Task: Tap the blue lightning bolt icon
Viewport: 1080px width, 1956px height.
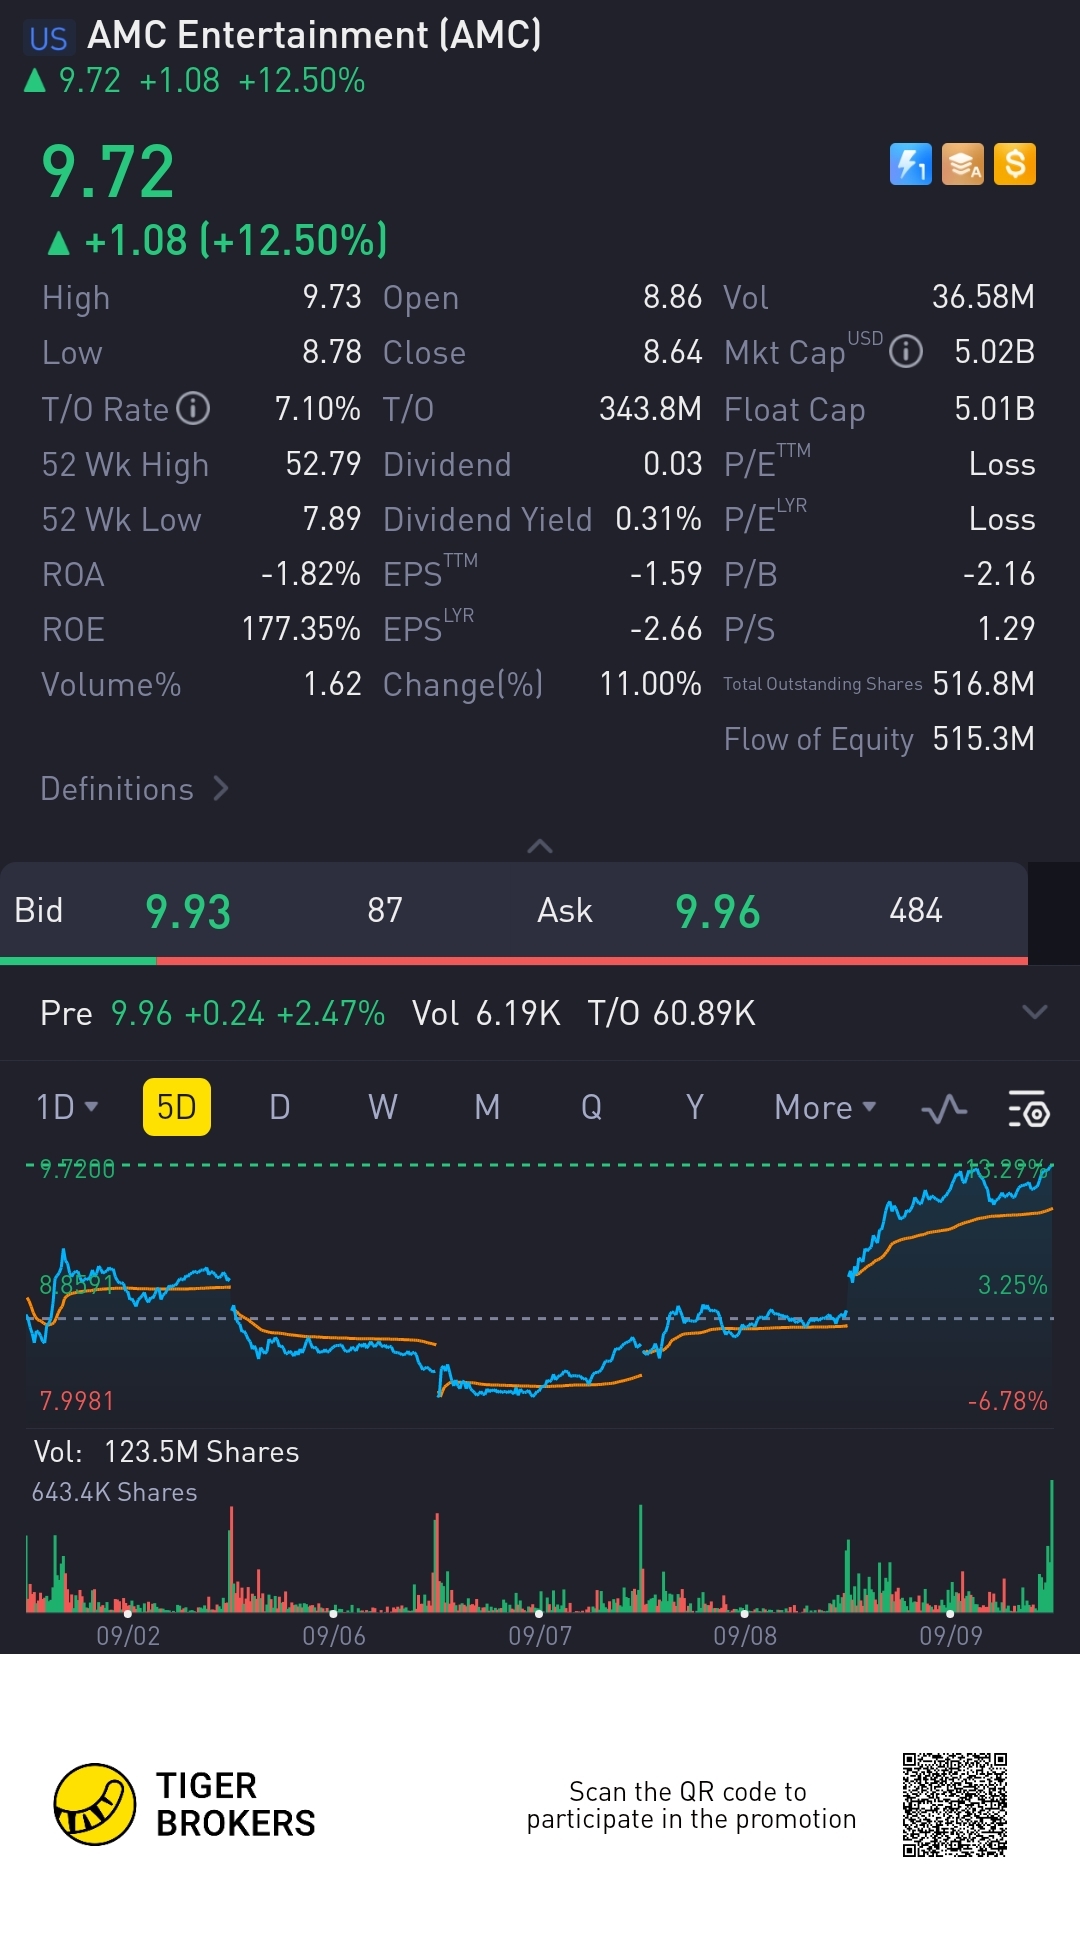Action: click(910, 164)
